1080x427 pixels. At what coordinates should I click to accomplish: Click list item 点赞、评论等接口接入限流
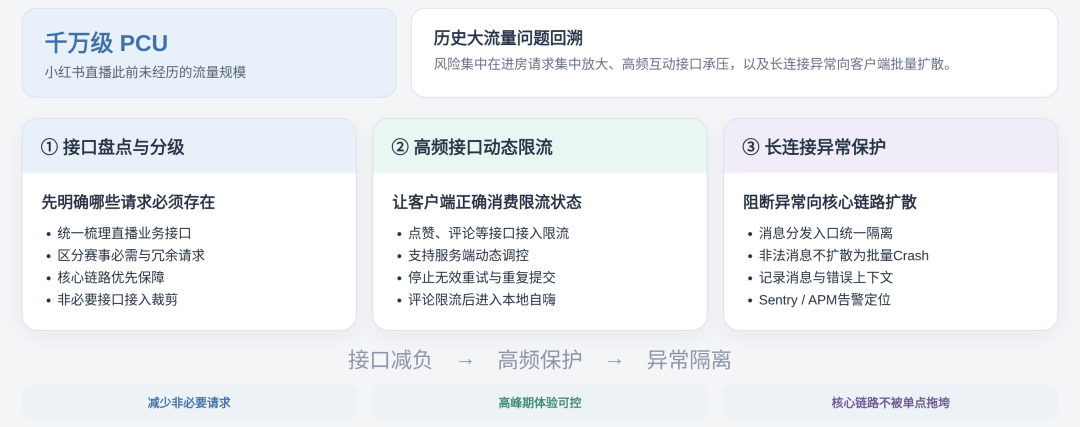click(489, 233)
